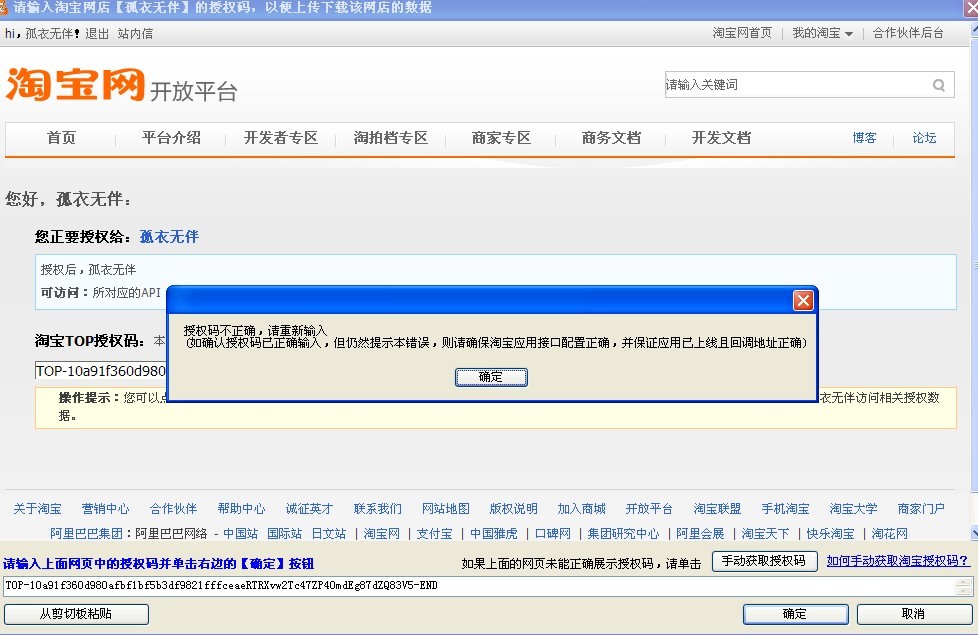The height and width of the screenshot is (635, 978).
Task: Open the 中国雅虎 footer link
Action: coord(493,534)
